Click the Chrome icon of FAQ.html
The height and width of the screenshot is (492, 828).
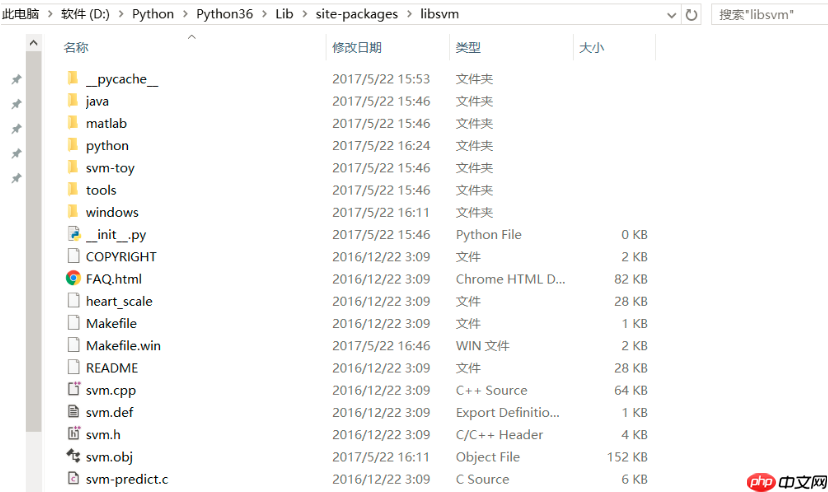point(73,278)
